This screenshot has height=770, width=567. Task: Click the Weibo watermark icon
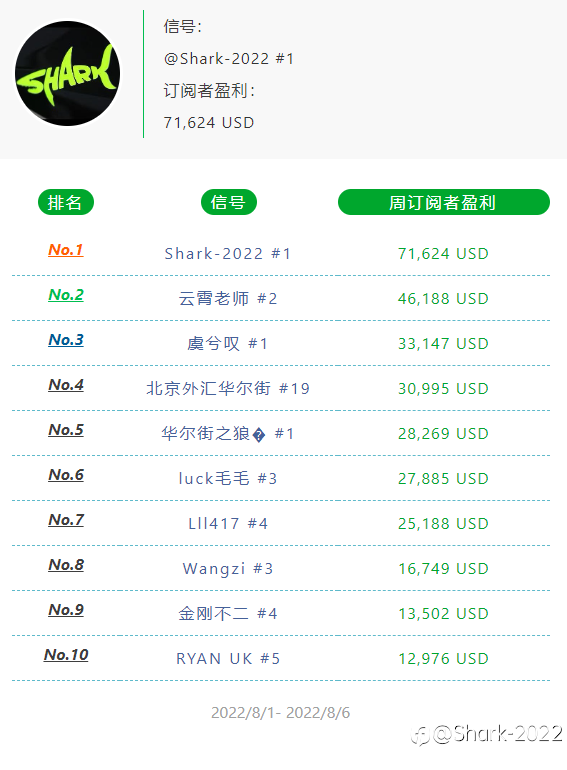tap(421, 736)
